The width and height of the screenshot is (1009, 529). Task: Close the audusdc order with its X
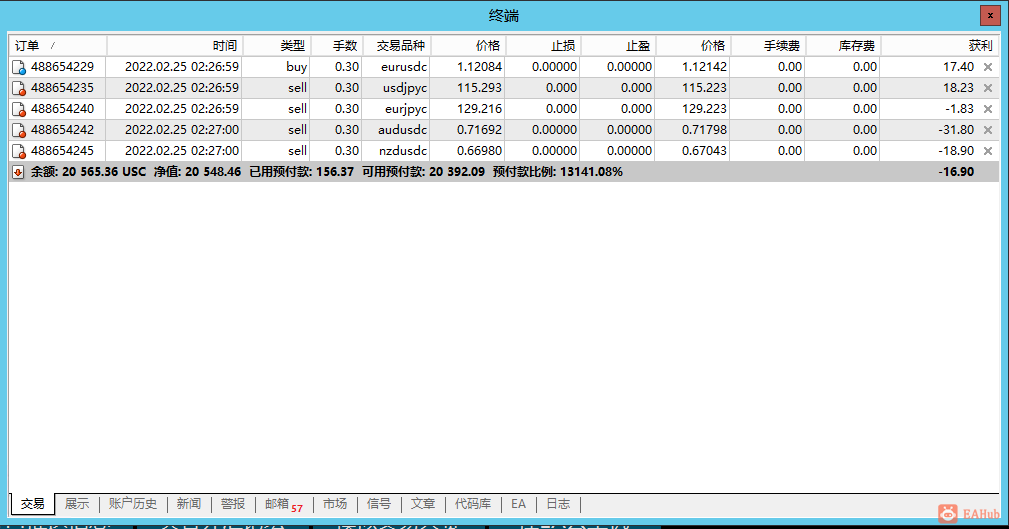coord(988,130)
